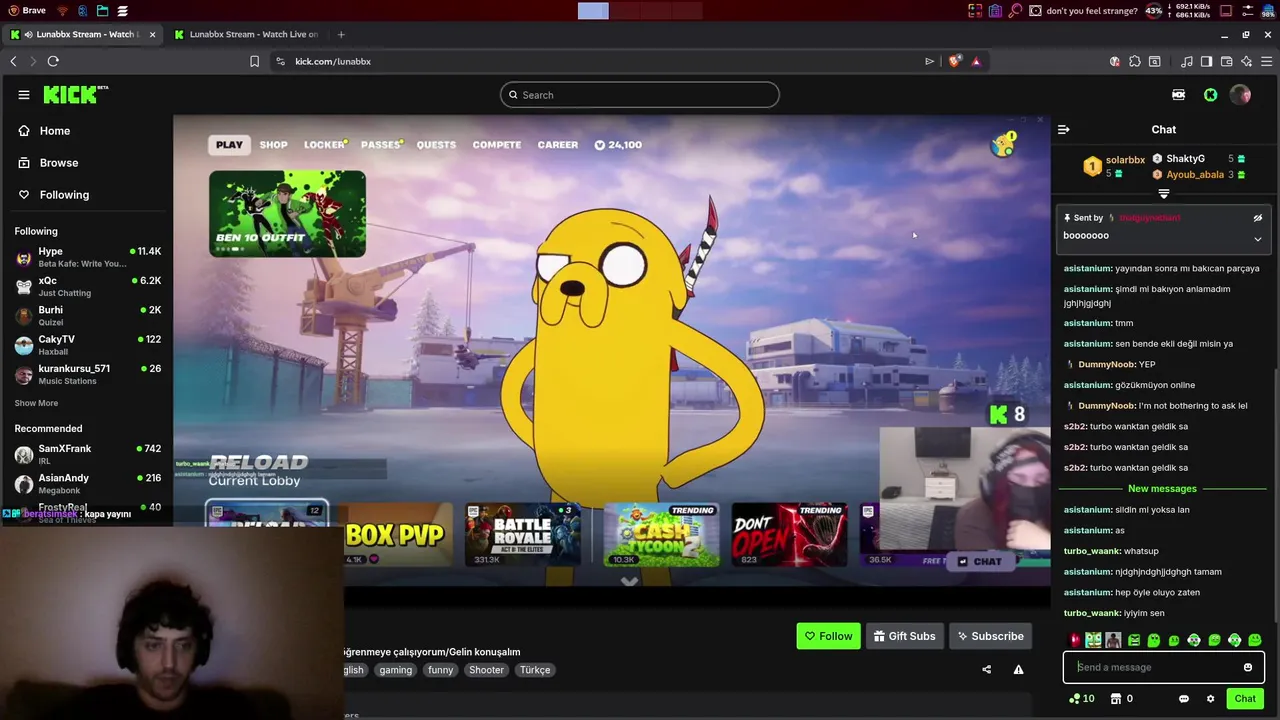Open Following in the sidebar

86,195
